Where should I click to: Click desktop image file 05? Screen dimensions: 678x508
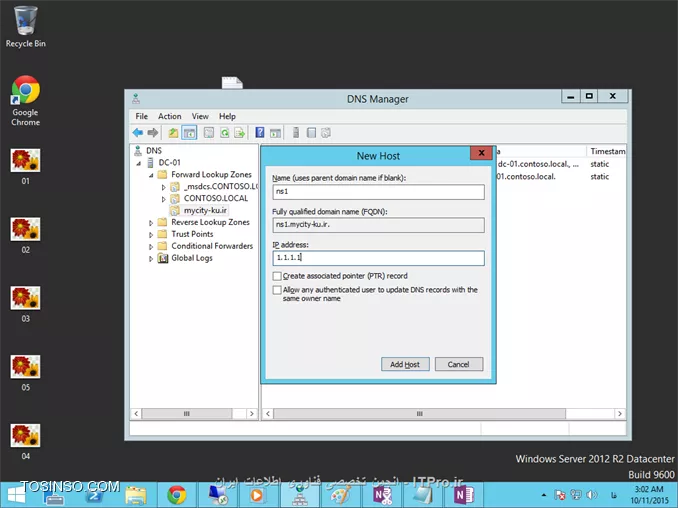coord(26,373)
